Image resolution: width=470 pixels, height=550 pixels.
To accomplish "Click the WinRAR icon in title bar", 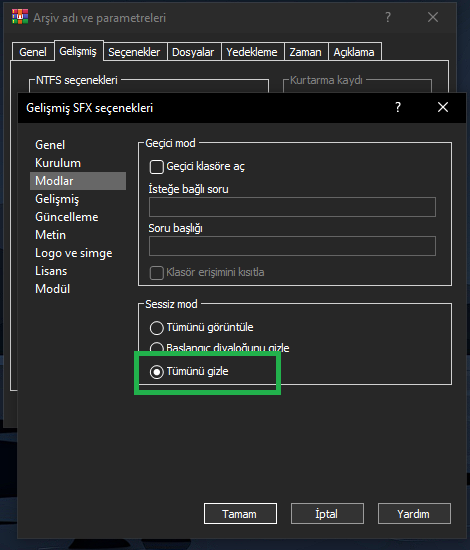I will pyautogui.click(x=20, y=17).
